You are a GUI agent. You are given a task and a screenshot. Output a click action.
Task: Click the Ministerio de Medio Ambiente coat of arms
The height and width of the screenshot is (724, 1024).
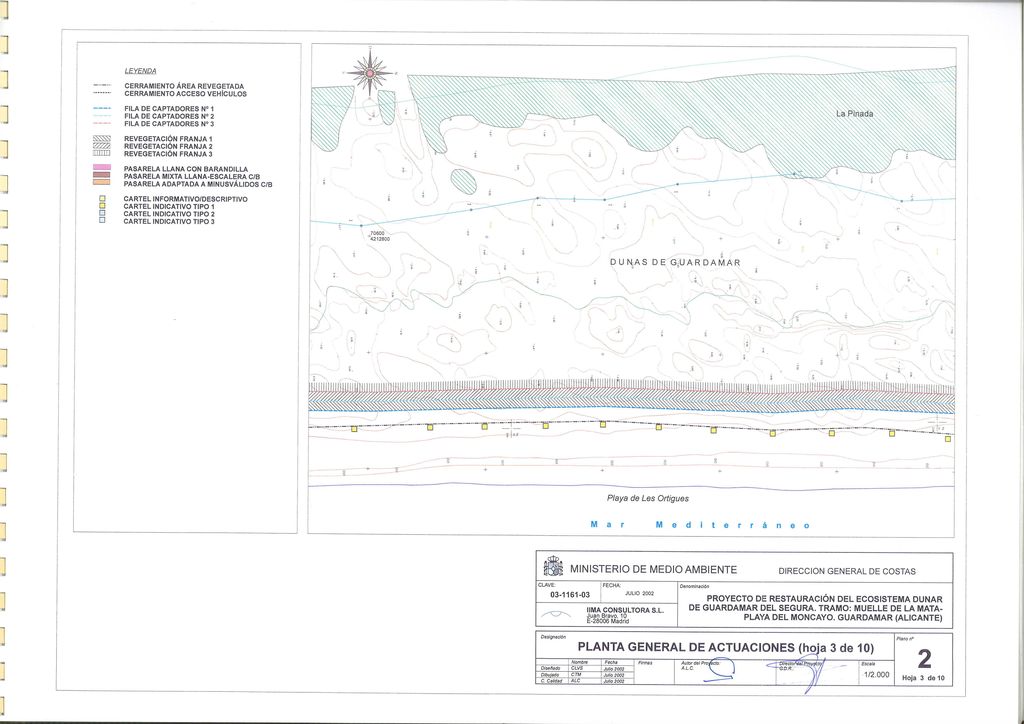553,568
